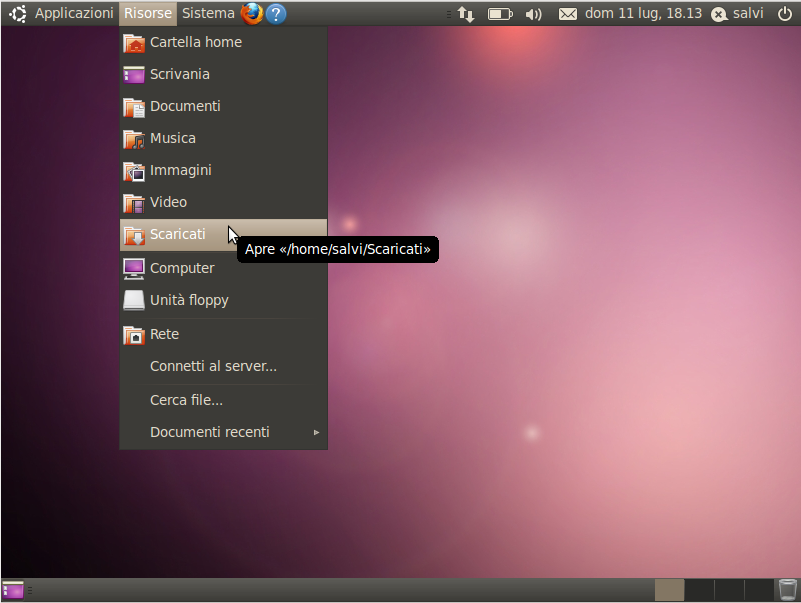Choose Cerca file... menu entry

click(223, 400)
